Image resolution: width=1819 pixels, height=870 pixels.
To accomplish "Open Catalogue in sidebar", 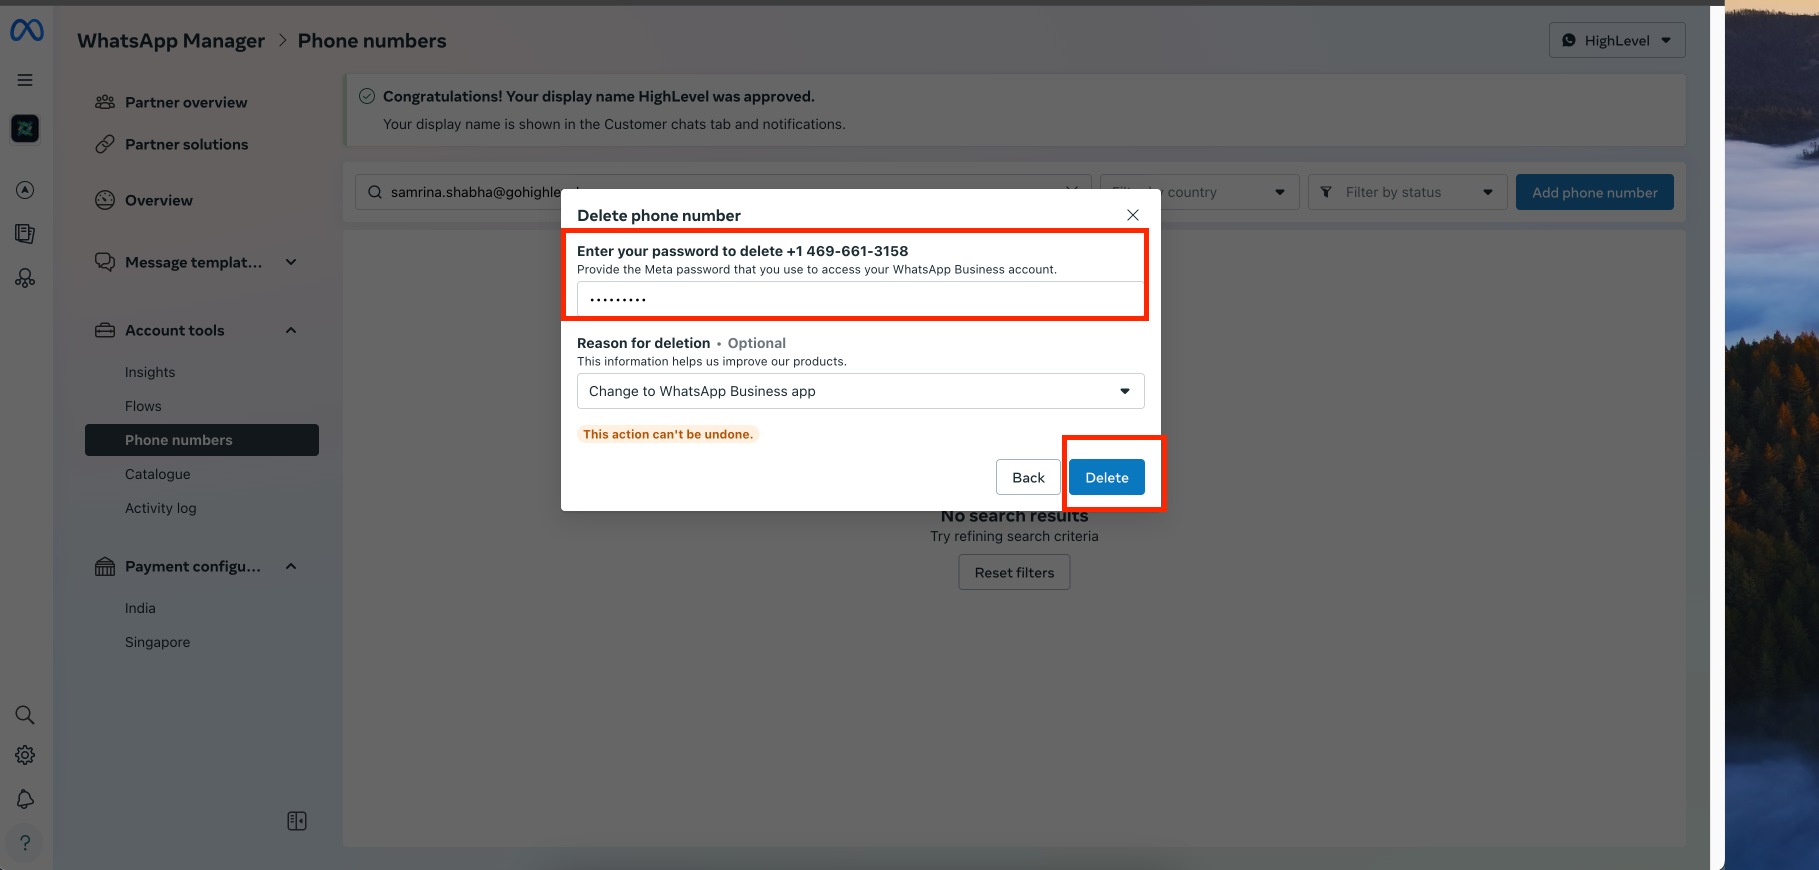I will [x=157, y=474].
